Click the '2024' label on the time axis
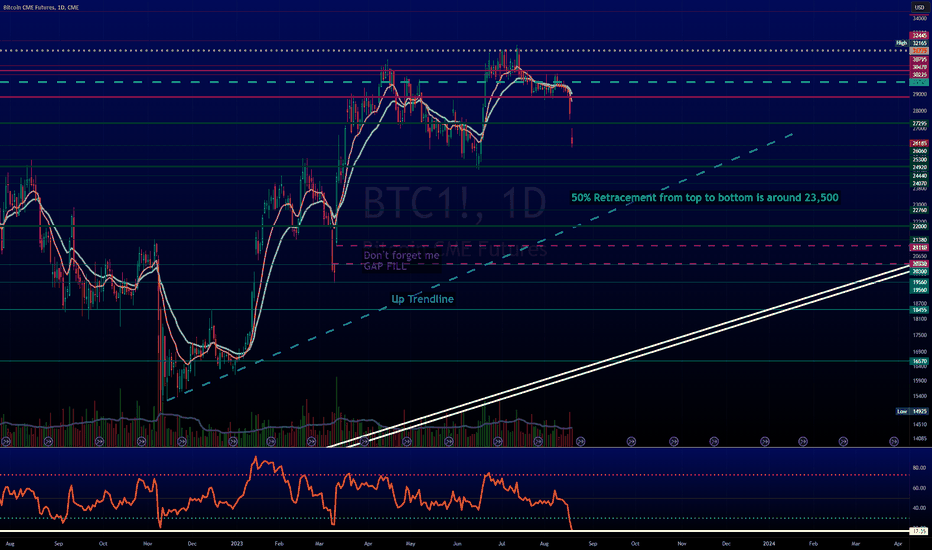Image resolution: width=932 pixels, height=550 pixels. click(x=769, y=543)
